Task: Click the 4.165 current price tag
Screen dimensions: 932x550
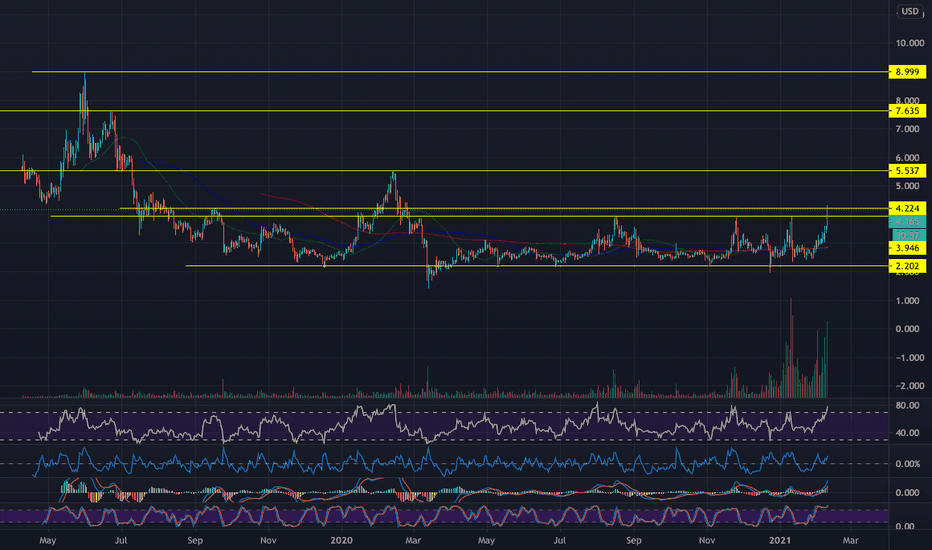Action: click(x=907, y=222)
